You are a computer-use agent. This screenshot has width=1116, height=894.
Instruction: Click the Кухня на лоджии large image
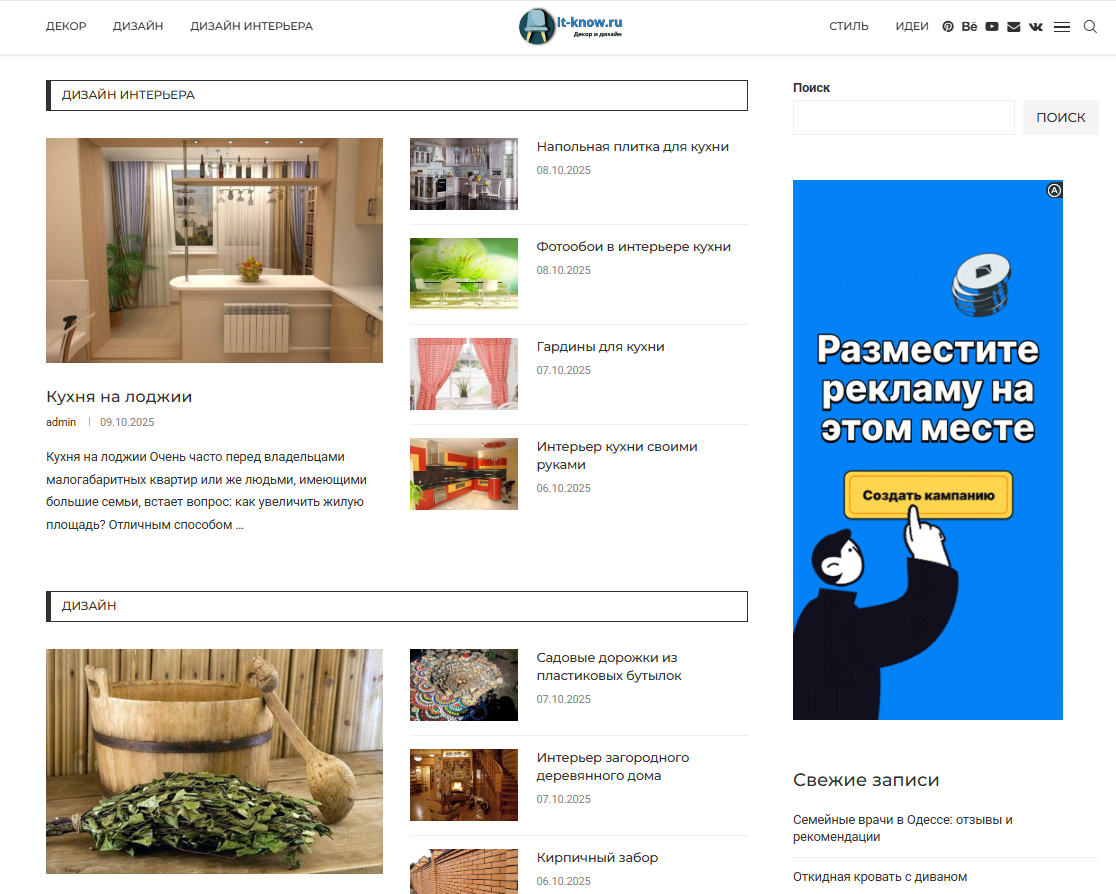214,251
